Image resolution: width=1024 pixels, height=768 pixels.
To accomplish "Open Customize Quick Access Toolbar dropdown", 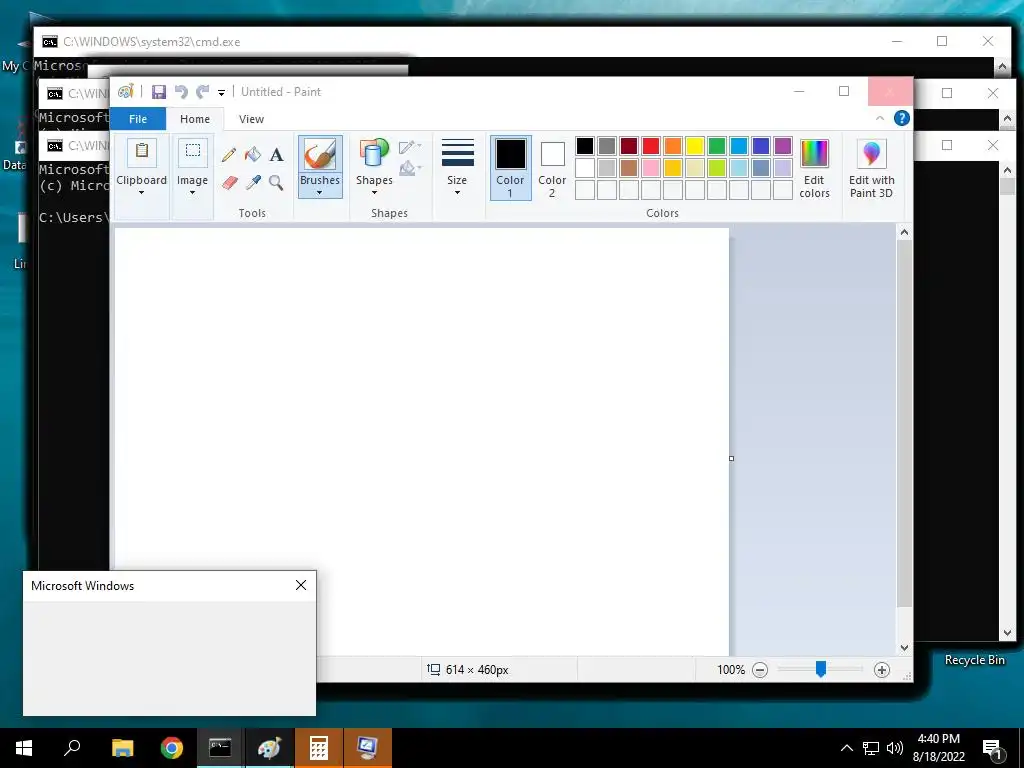I will click(x=221, y=93).
